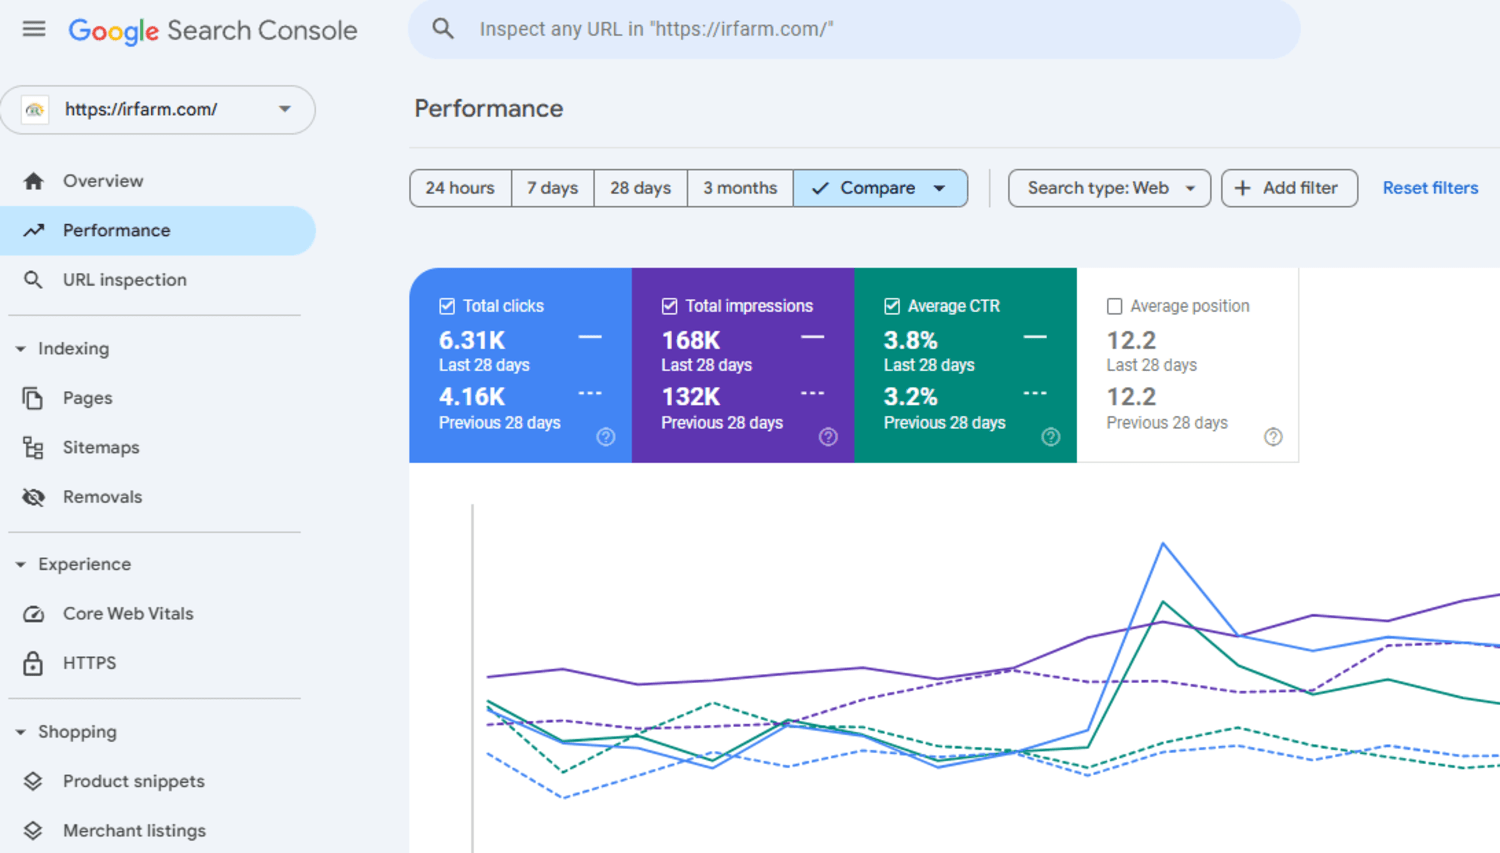Image resolution: width=1500 pixels, height=853 pixels.
Task: Click the URL inspection magnifier icon
Action: pos(33,280)
